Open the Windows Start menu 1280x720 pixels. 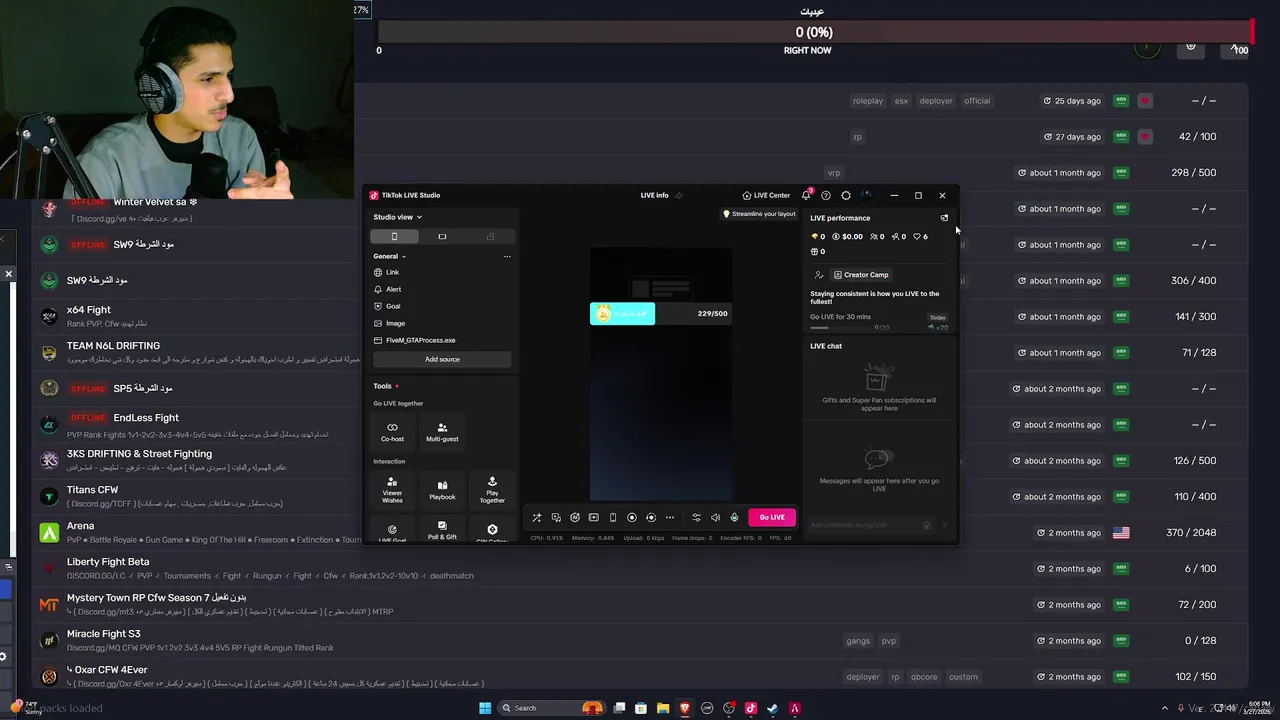pos(485,708)
